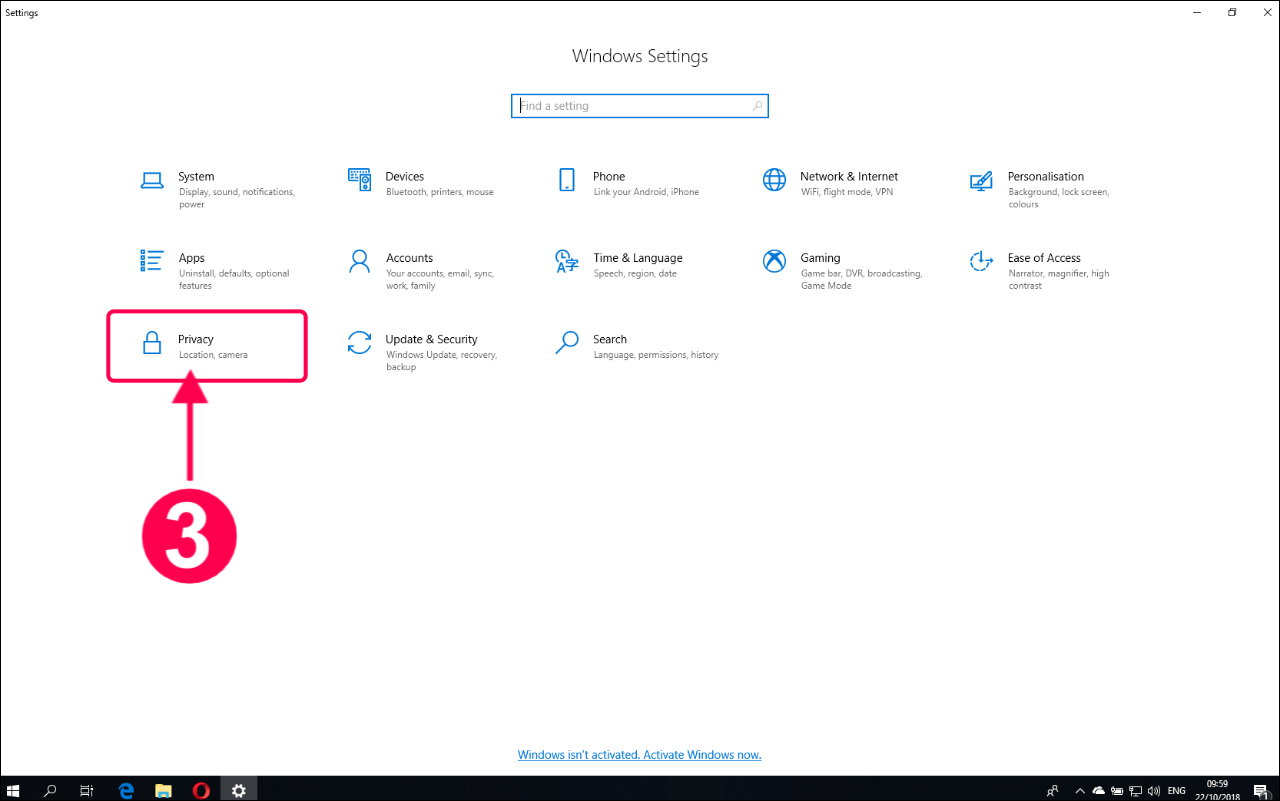Image resolution: width=1280 pixels, height=801 pixels.
Task: Open Network & Internet globe icon
Action: (x=774, y=180)
